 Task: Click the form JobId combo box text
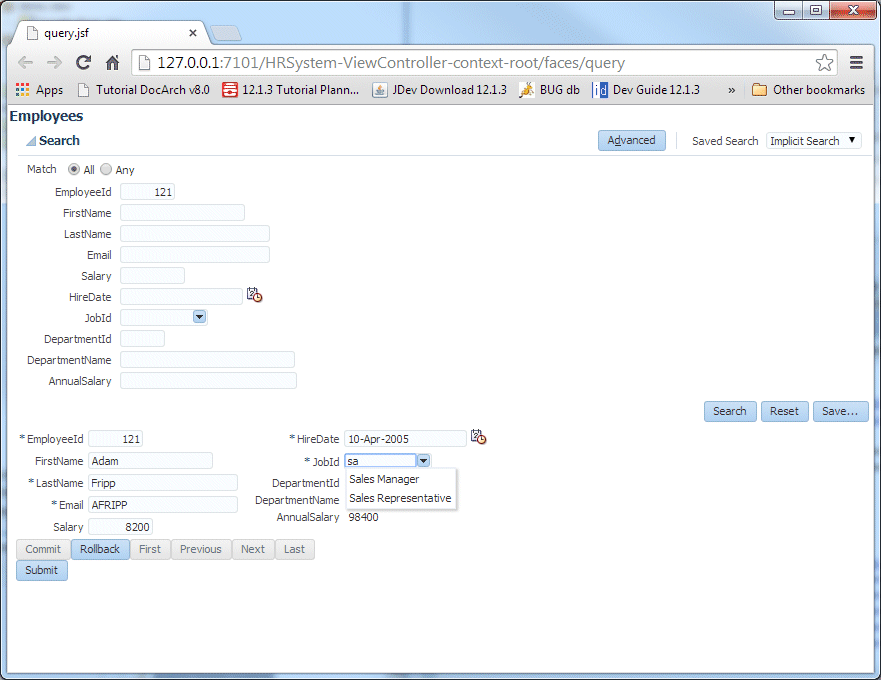click(380, 461)
